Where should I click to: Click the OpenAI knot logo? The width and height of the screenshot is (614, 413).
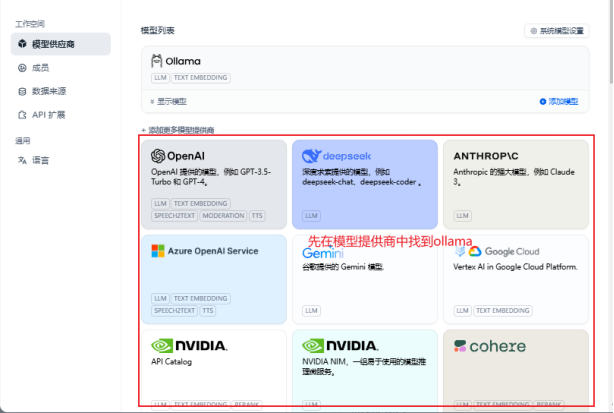(x=158, y=156)
